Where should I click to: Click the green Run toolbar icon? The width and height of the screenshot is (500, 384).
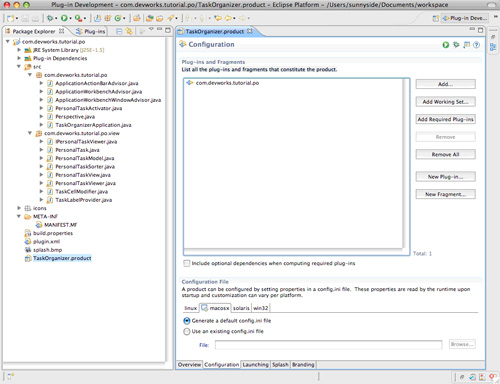pyautogui.click(x=64, y=18)
